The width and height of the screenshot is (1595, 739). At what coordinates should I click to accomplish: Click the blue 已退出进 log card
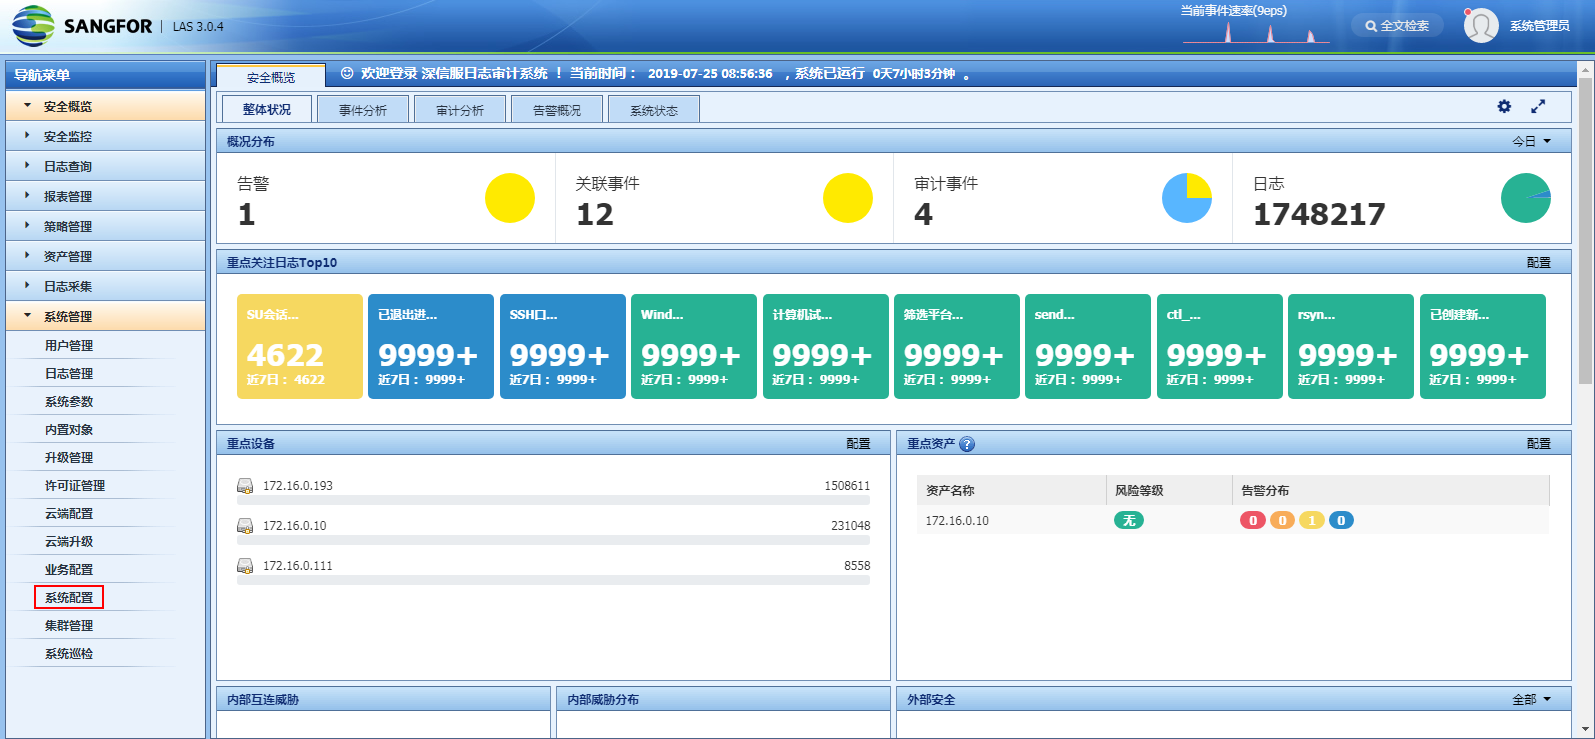point(431,346)
